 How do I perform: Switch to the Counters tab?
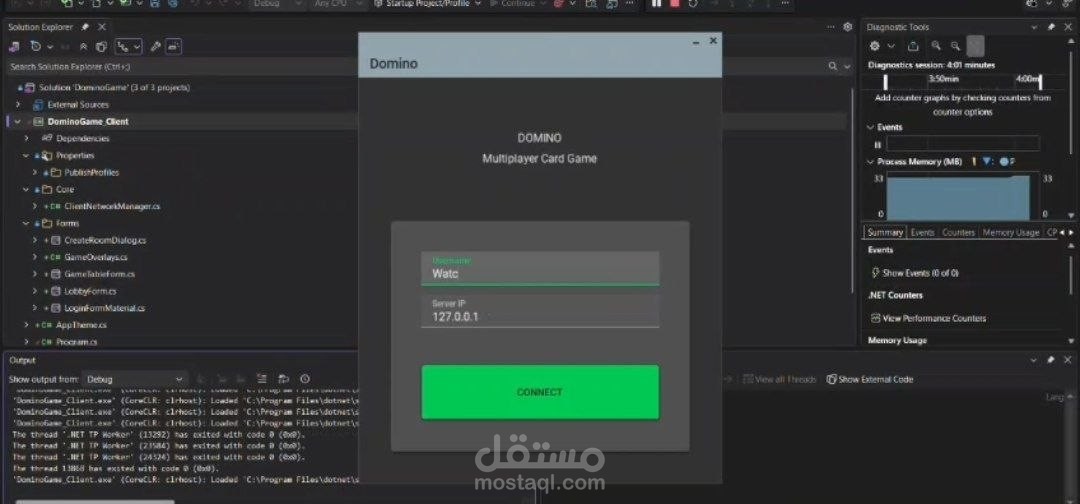click(958, 233)
